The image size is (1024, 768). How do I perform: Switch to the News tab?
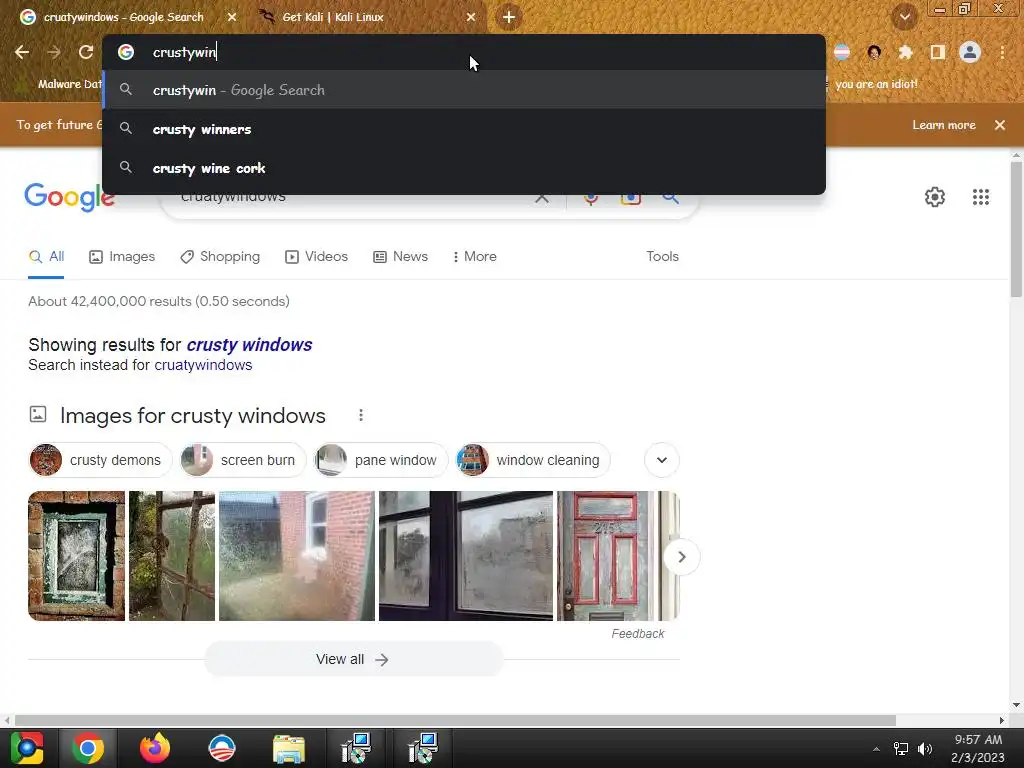click(400, 257)
